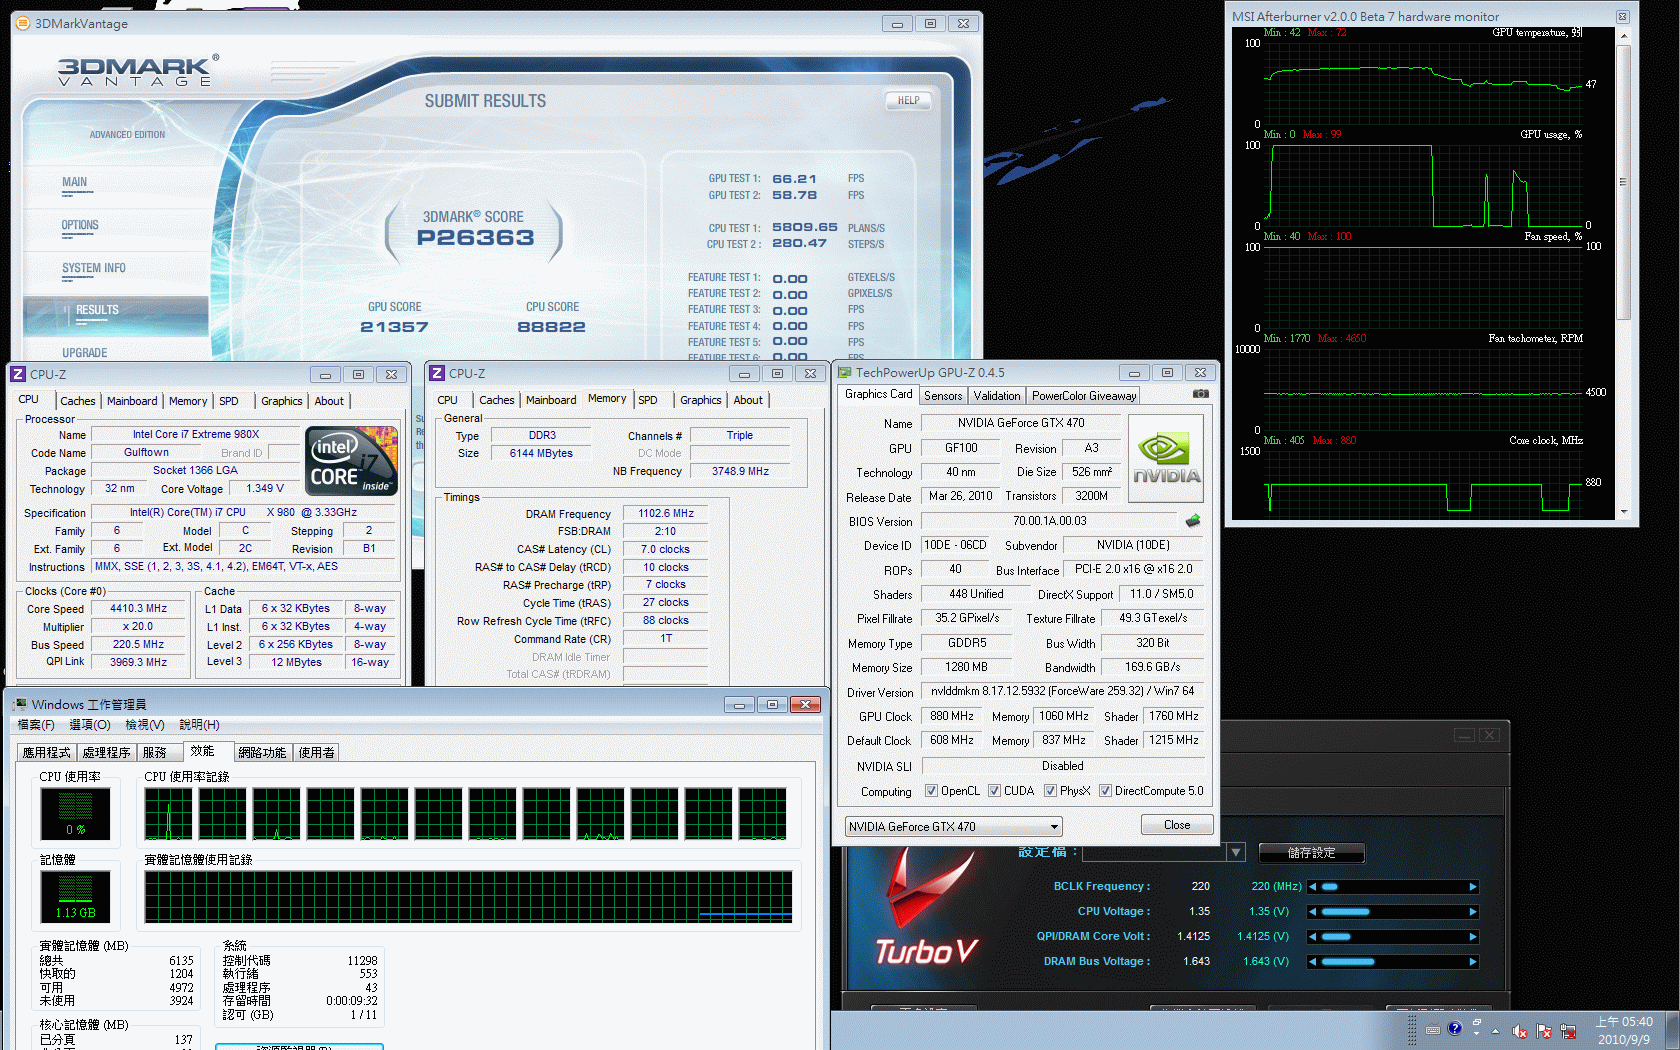This screenshot has height=1050, width=1680.
Task: Click the disconnected network tray icon
Action: tap(1568, 1031)
